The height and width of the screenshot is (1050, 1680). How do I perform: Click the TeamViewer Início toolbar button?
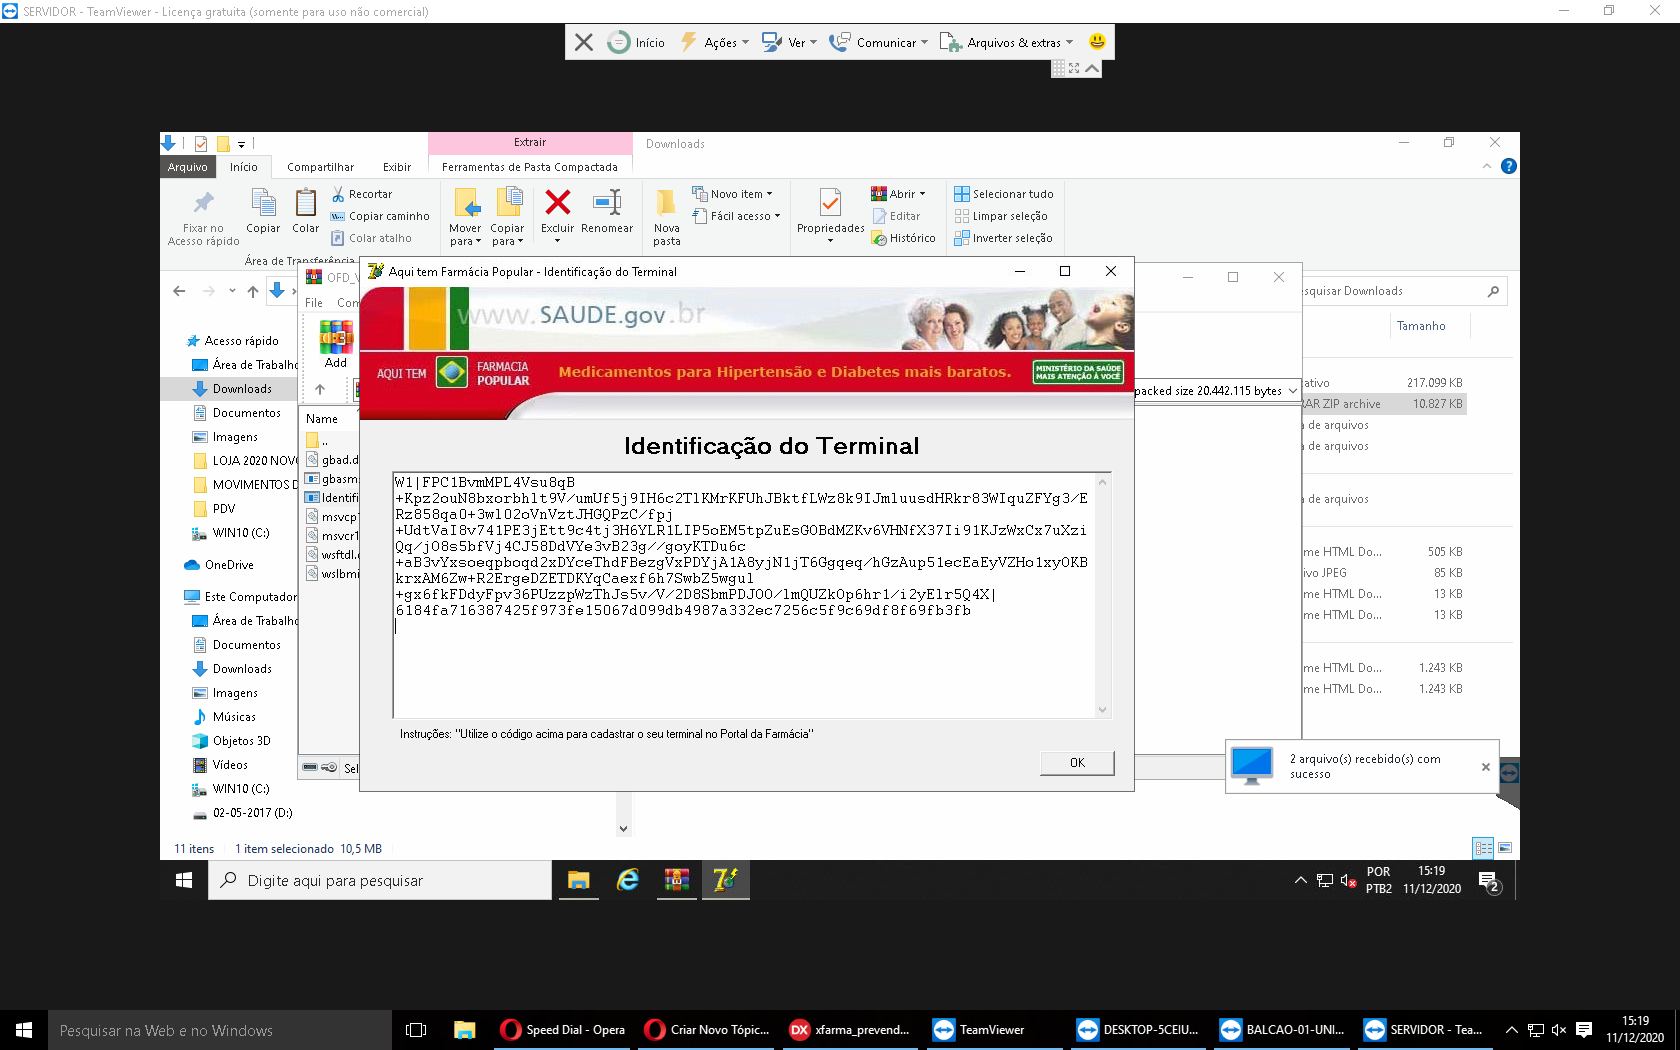pos(636,42)
